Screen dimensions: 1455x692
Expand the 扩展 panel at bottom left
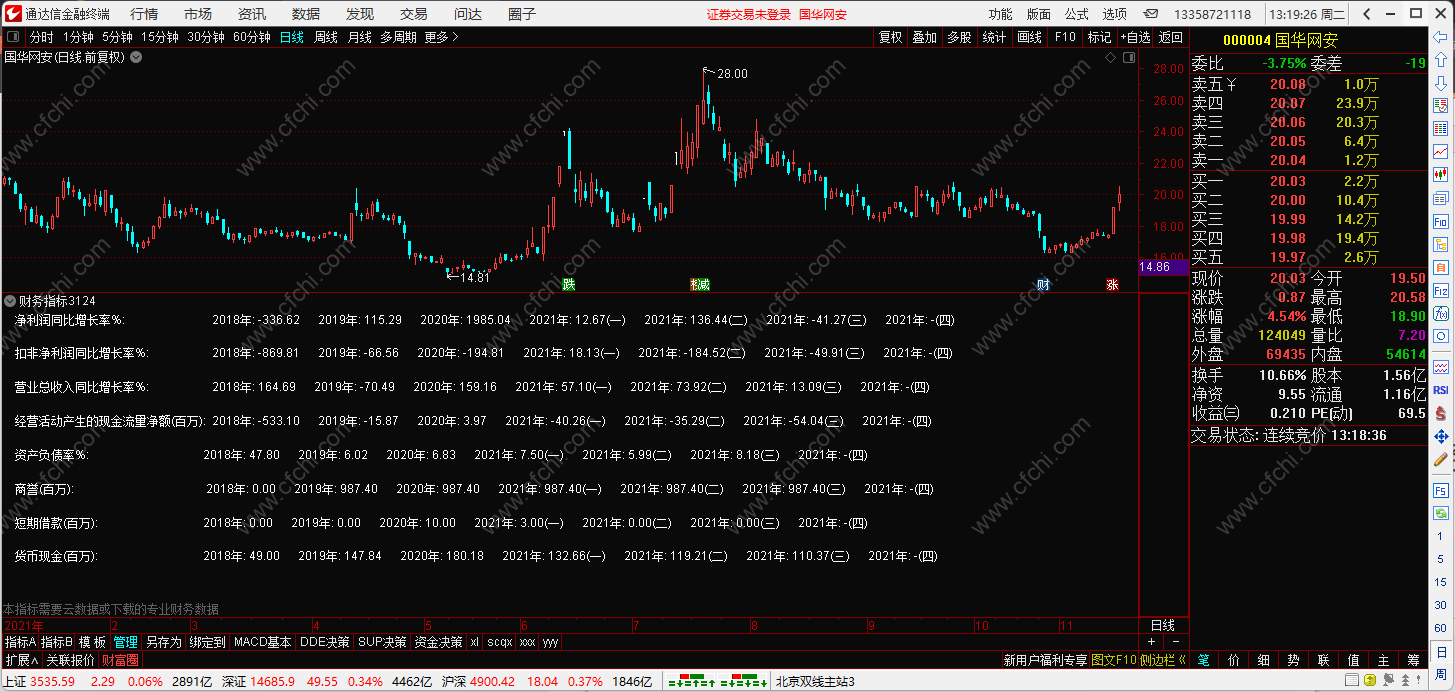pyautogui.click(x=21, y=660)
